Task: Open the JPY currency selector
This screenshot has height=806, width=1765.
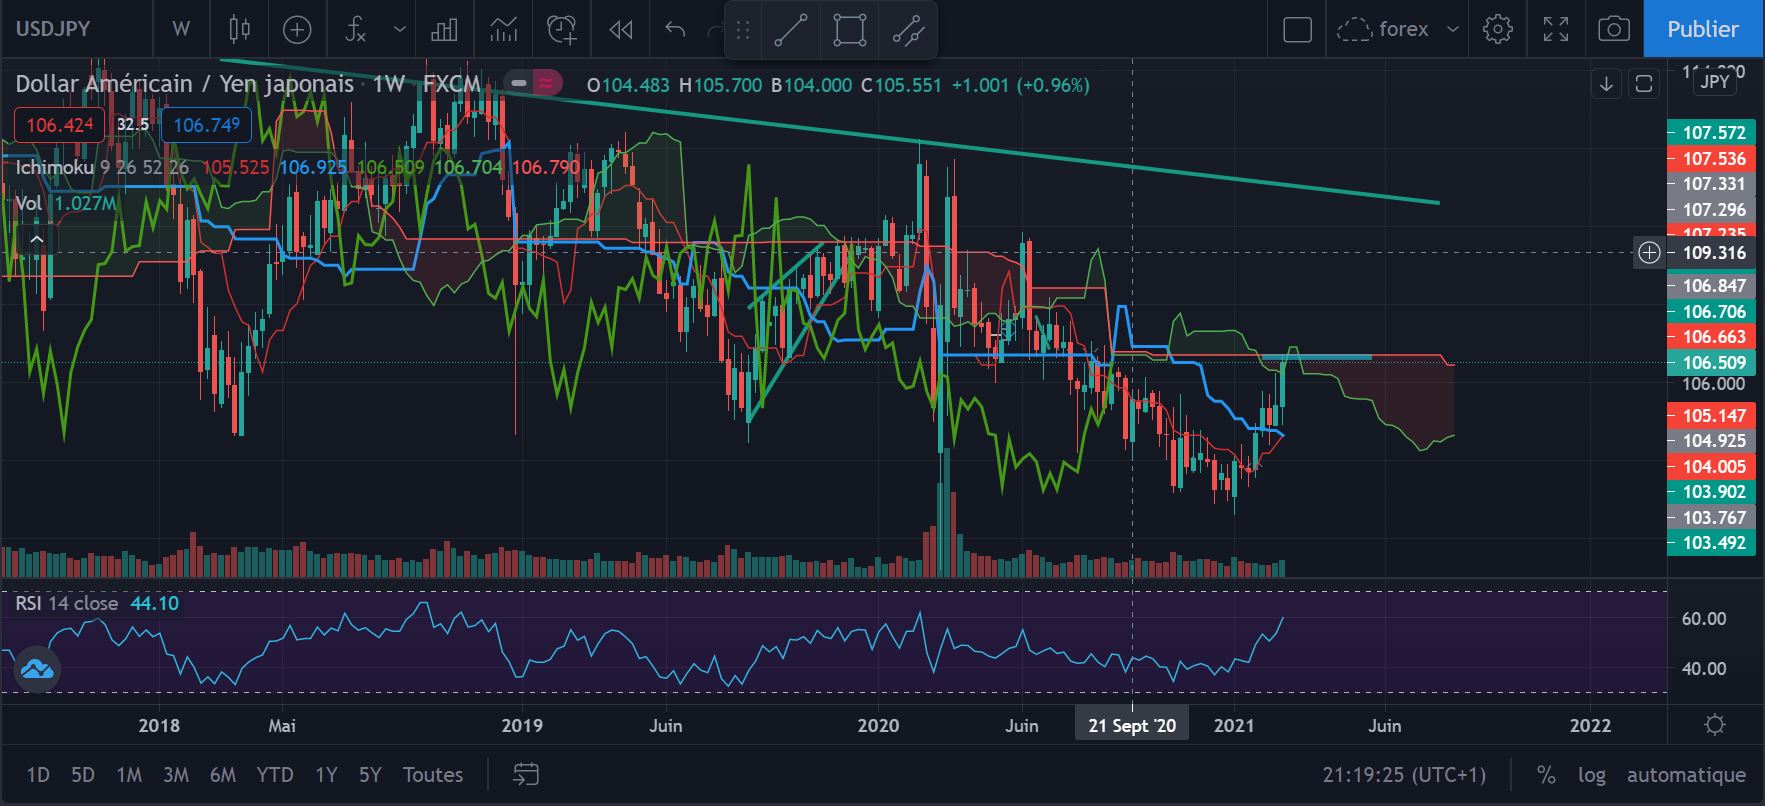Action: (x=1715, y=82)
